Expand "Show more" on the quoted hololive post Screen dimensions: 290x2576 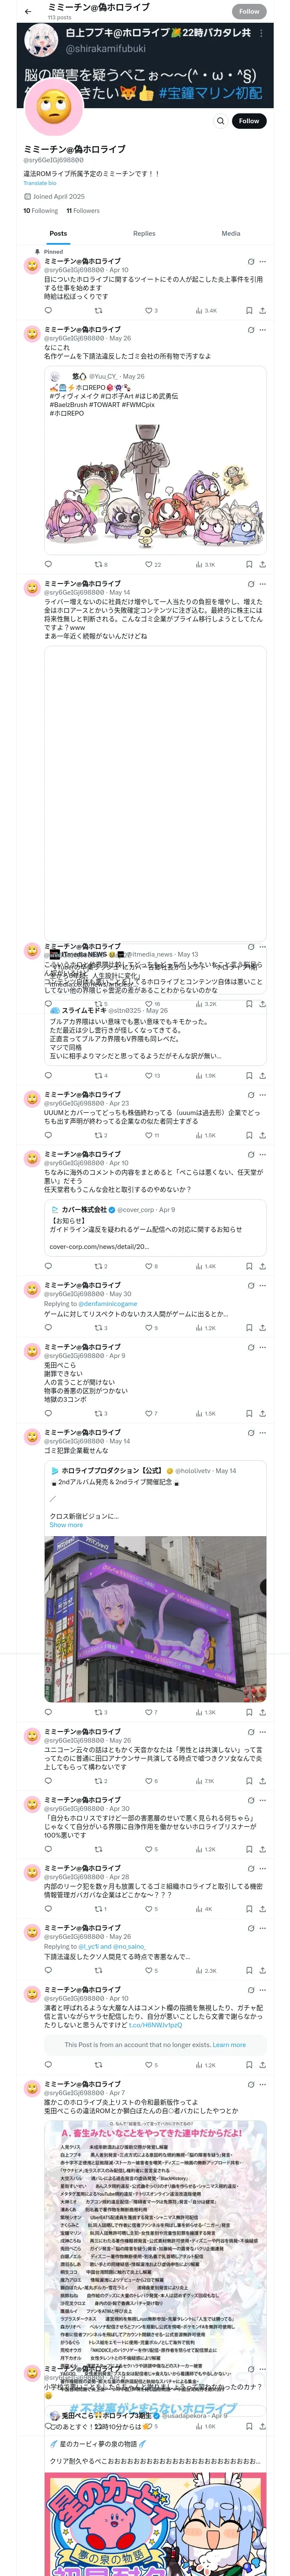click(66, 1525)
